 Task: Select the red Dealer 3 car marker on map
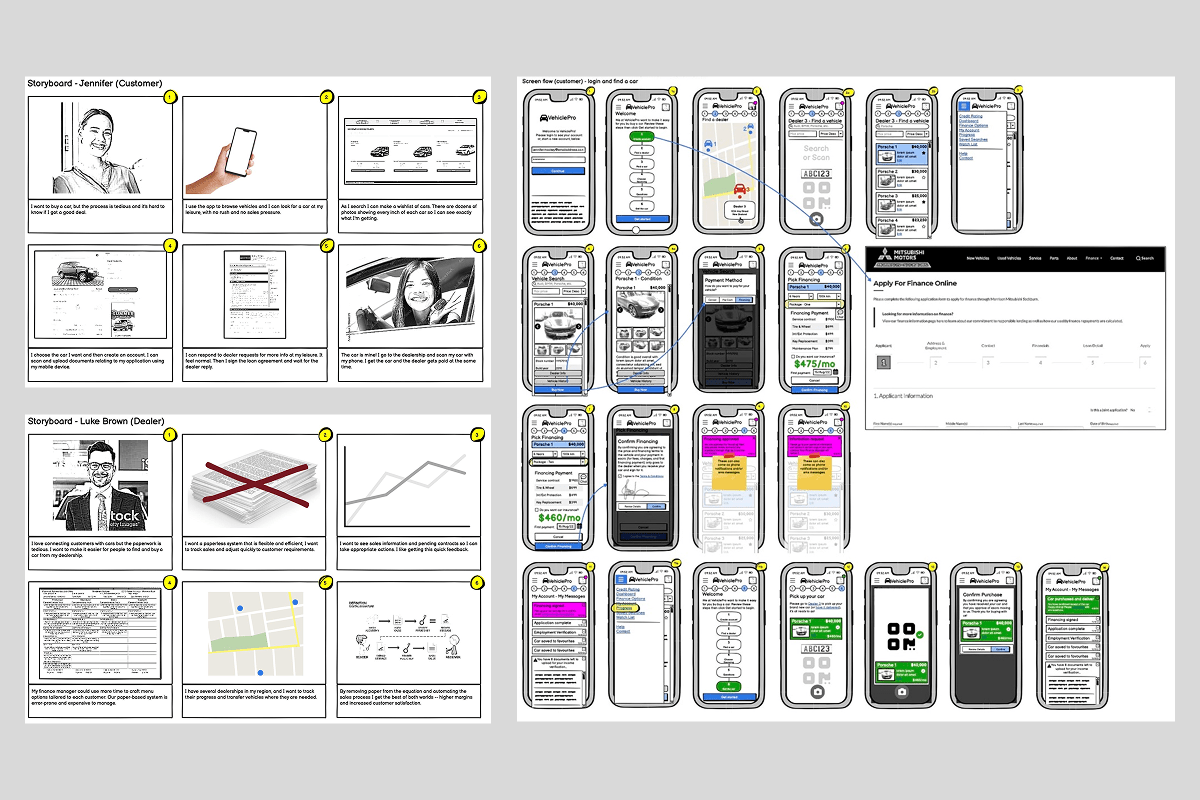738,189
